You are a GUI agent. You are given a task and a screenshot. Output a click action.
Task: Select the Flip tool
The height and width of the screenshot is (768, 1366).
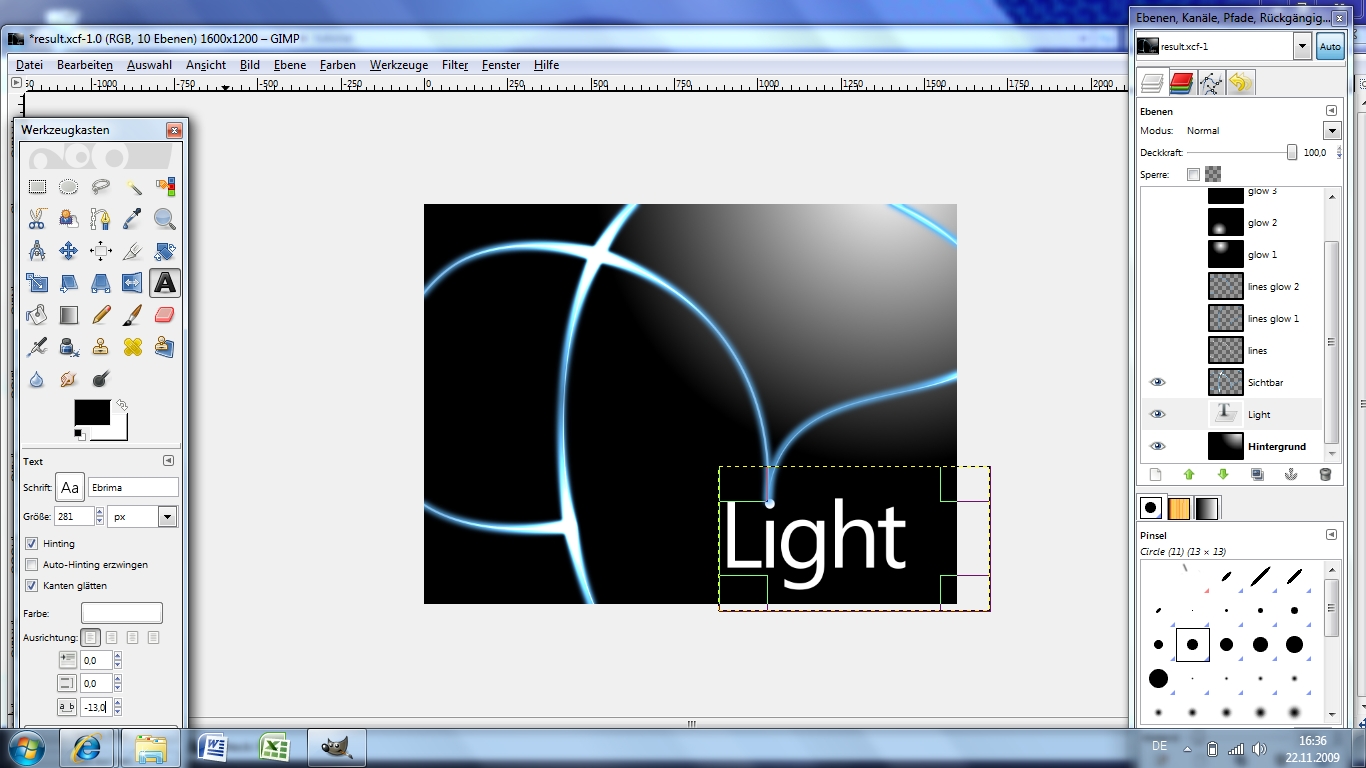pyautogui.click(x=133, y=283)
